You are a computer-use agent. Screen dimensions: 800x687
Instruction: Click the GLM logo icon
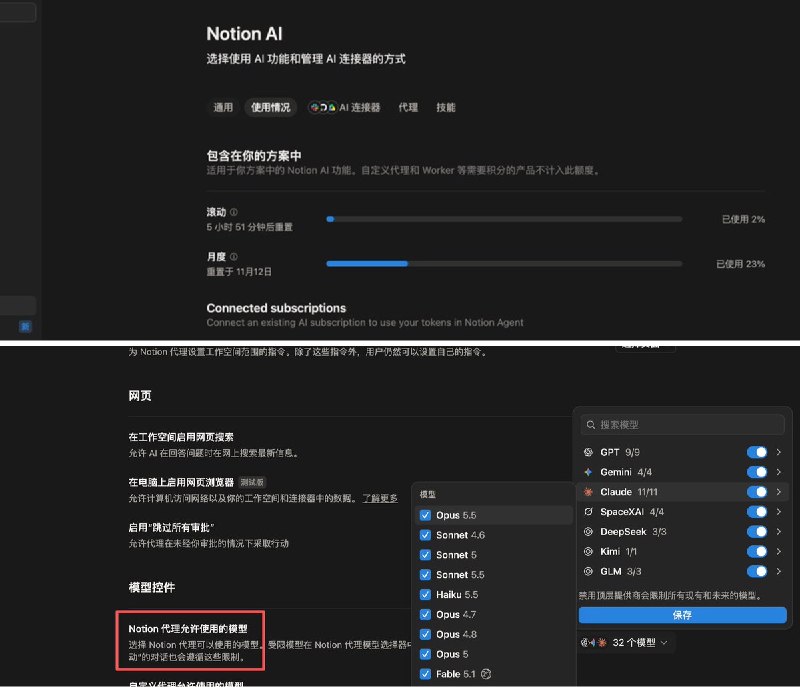pos(588,571)
